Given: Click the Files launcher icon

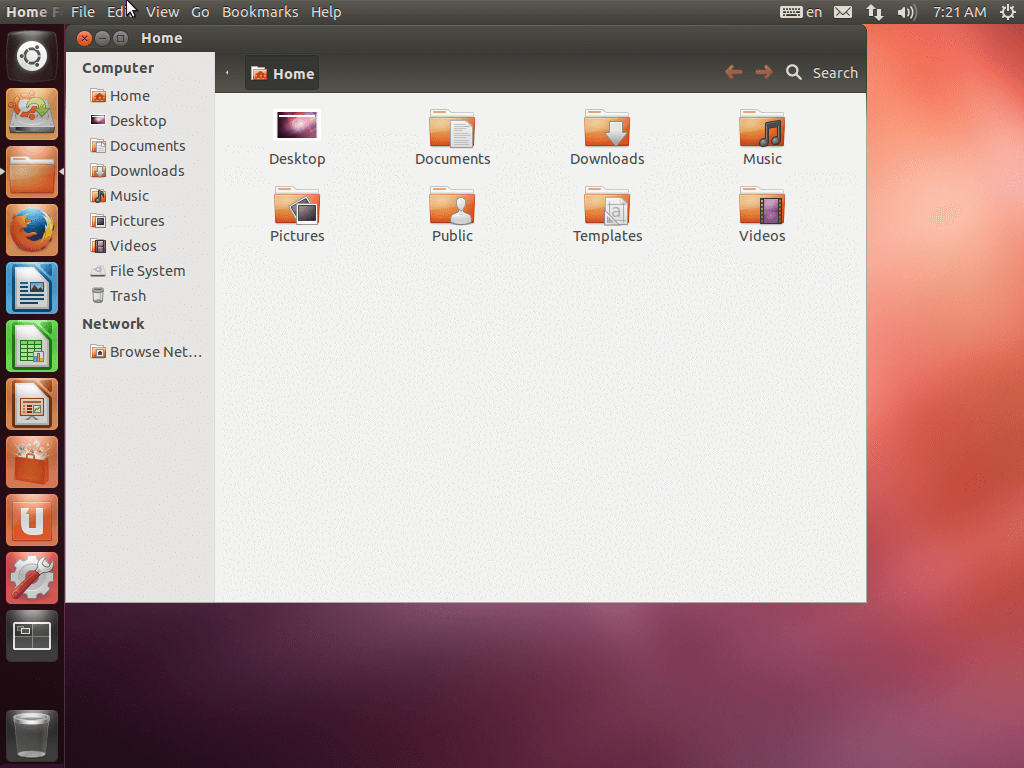Looking at the screenshot, I should (x=32, y=172).
